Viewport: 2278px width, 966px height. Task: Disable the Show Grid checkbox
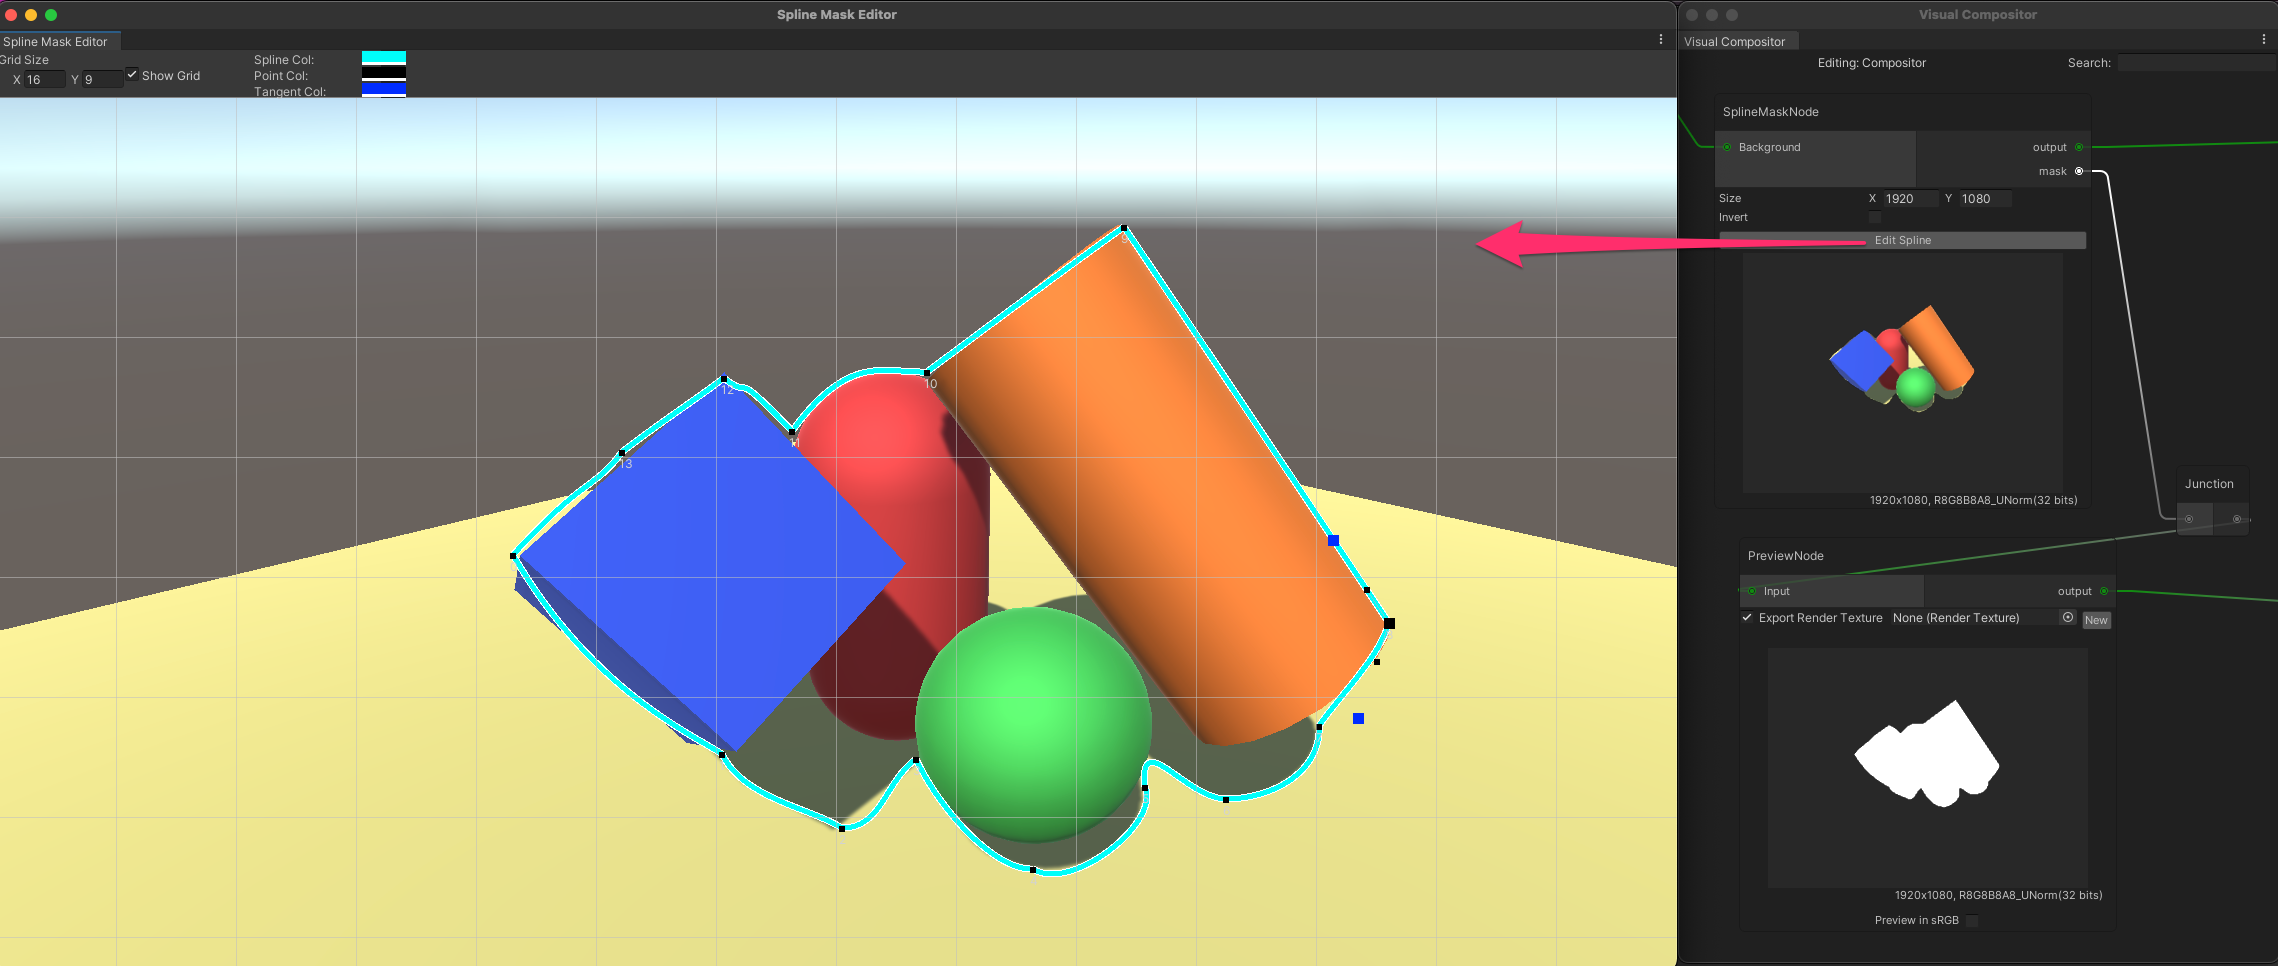coord(132,75)
